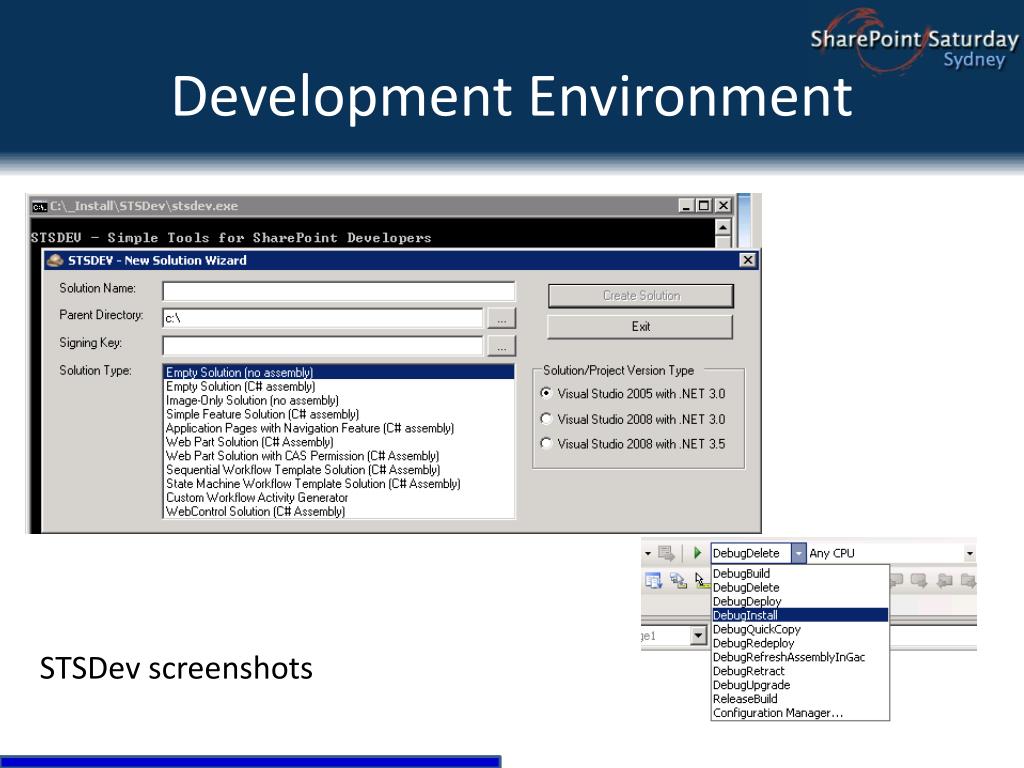
Task: Select 'State Machine Workflow Template Solution' type
Action: [x=338, y=484]
